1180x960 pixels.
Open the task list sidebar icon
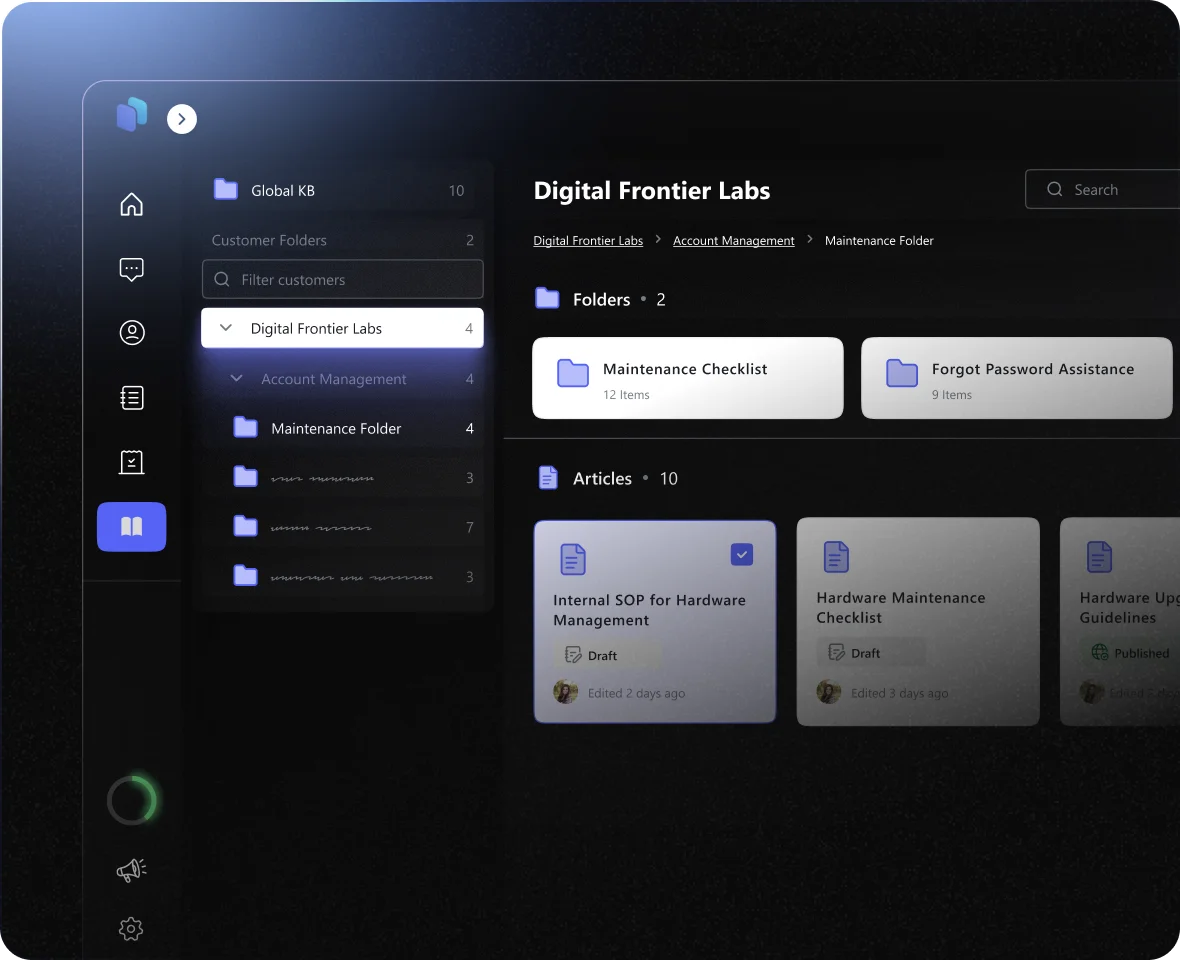(x=131, y=398)
